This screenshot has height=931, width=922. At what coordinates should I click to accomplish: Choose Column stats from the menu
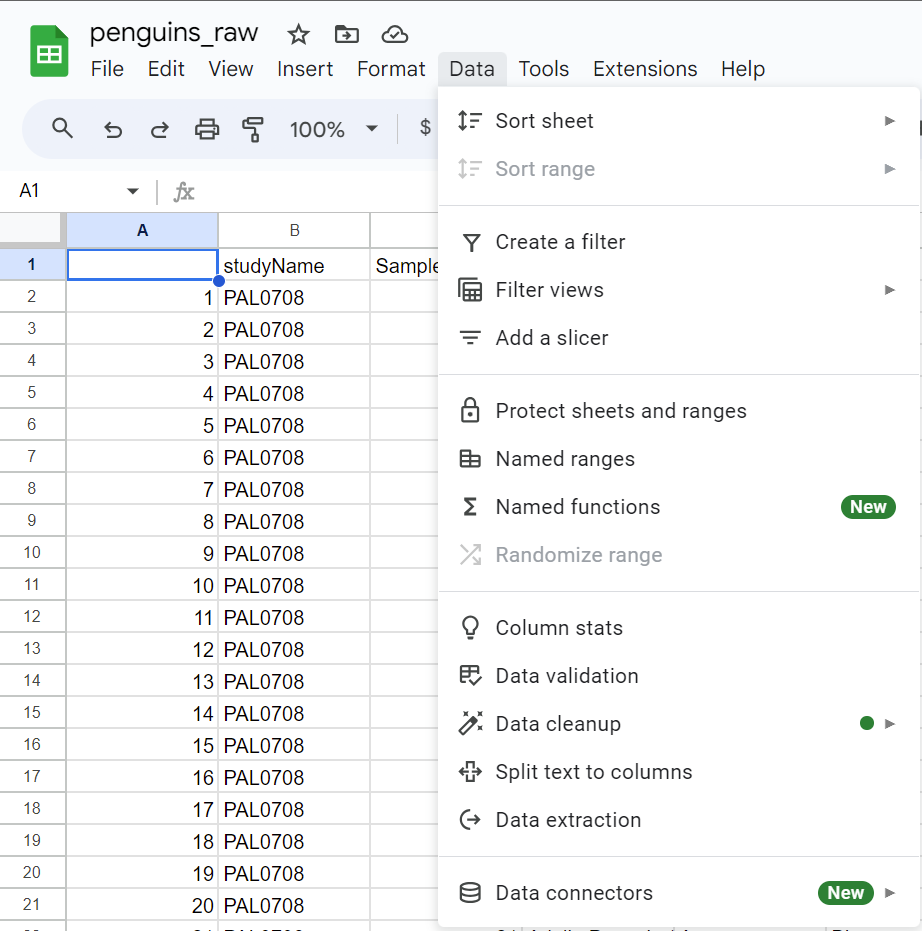click(559, 627)
